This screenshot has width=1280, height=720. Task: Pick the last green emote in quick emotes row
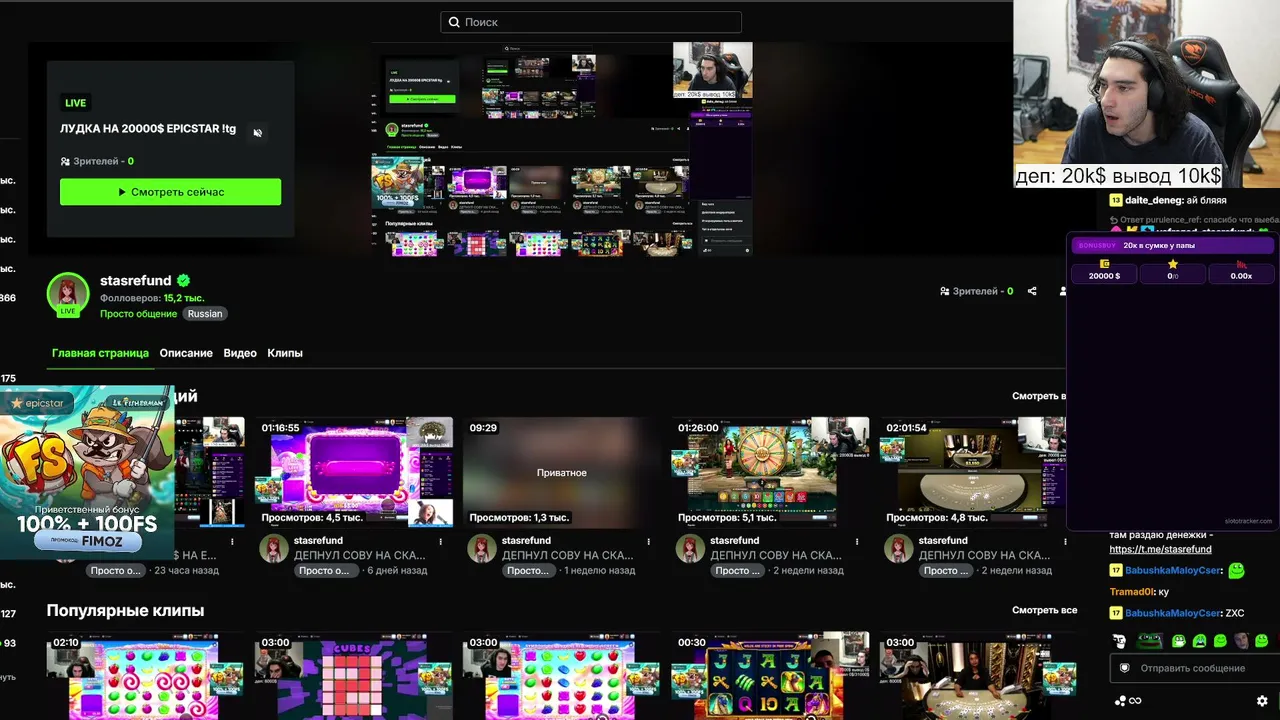[1262, 641]
